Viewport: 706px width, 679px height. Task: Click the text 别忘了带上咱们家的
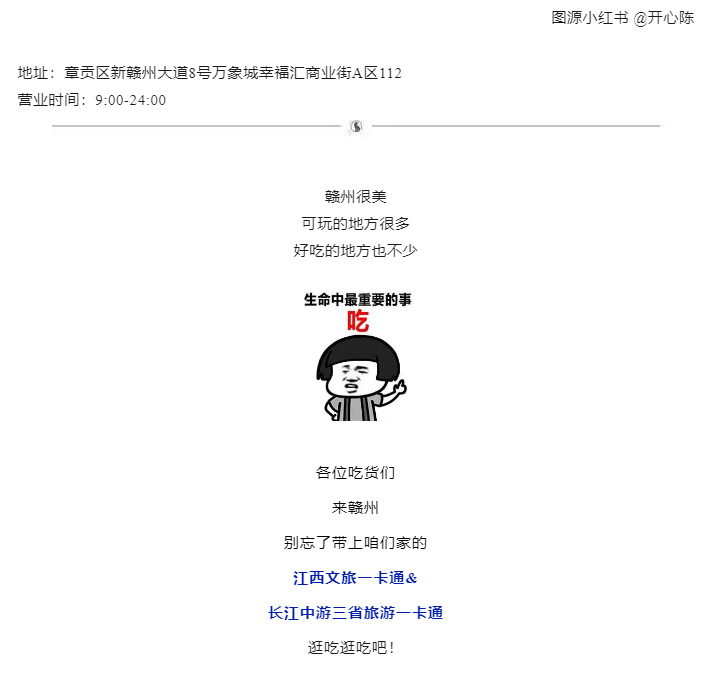[355, 543]
